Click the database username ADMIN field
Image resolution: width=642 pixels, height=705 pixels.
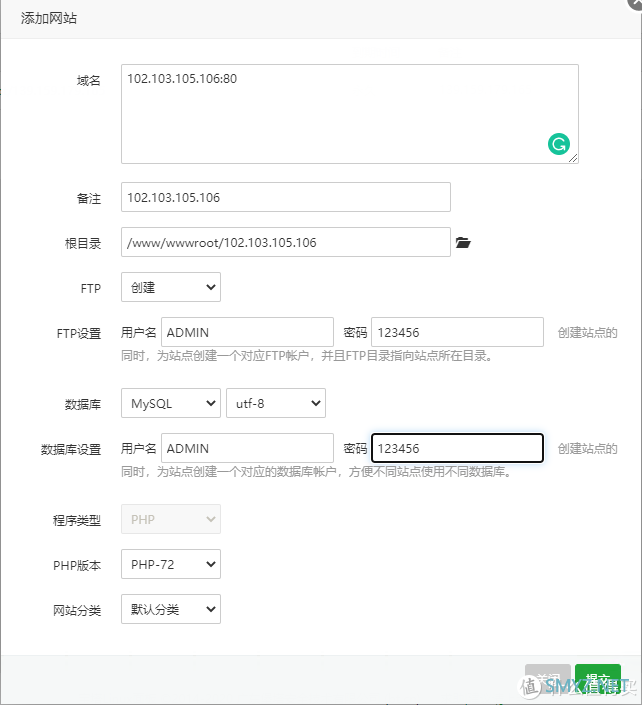(247, 448)
